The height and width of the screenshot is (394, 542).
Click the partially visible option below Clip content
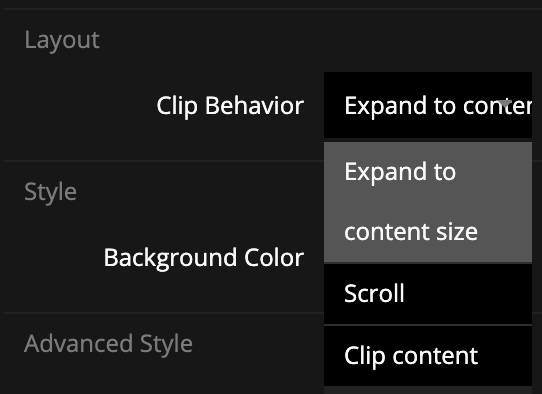[428, 391]
